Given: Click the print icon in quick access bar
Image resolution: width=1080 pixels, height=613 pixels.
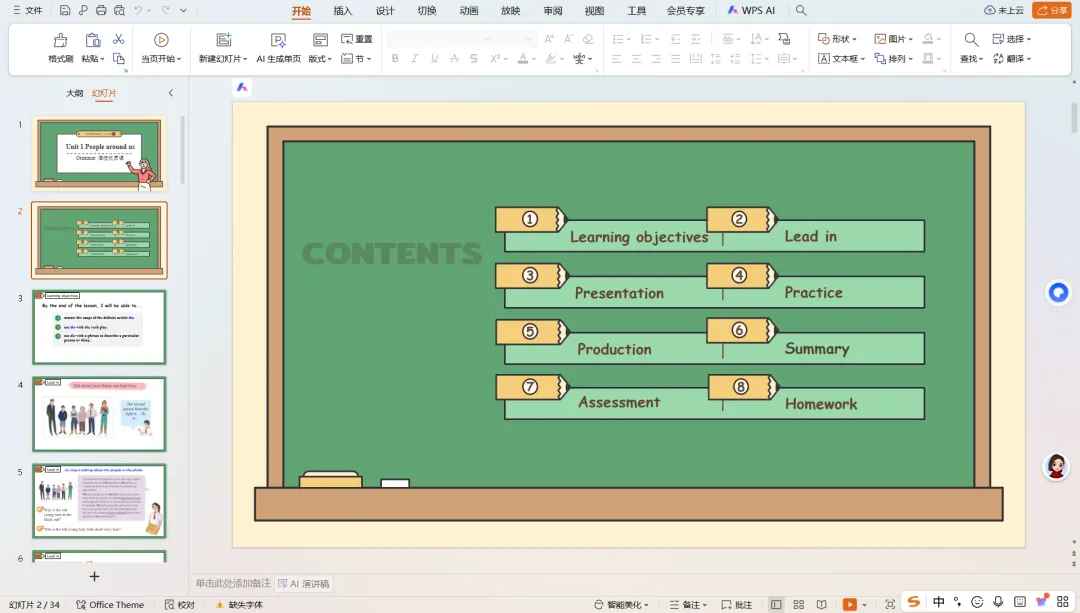Looking at the screenshot, I should [x=101, y=11].
